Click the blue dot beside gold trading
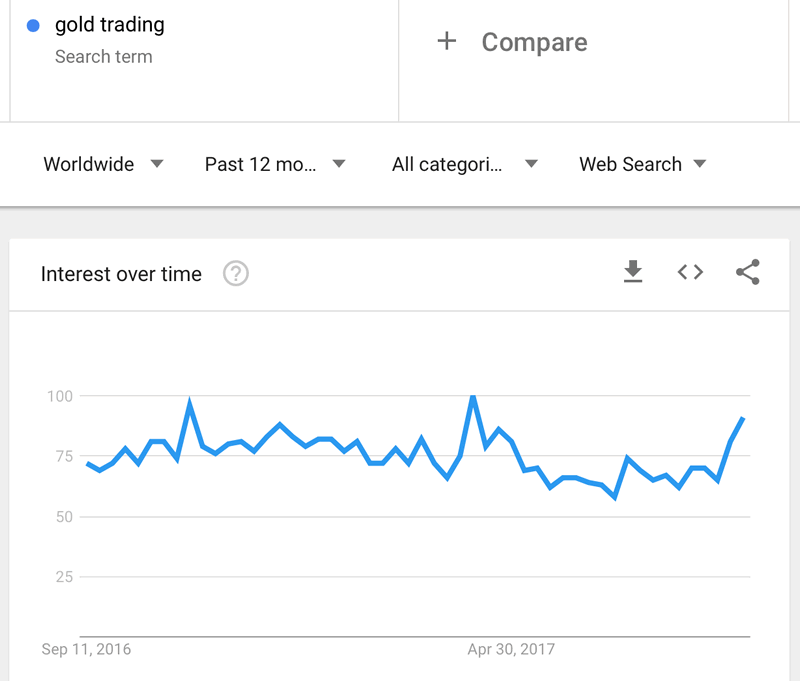Screen dimensions: 800x681 point(34,26)
